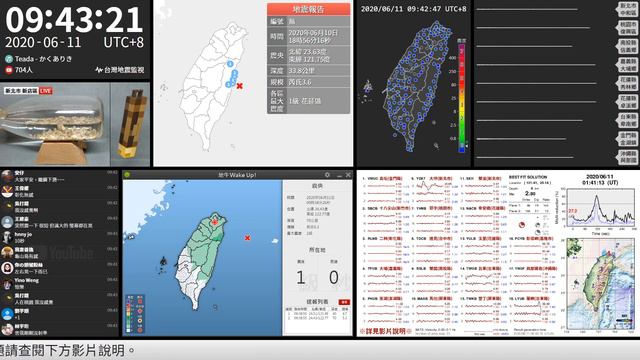Click hnny jo's avatar in the chat
640x360 pixels.
pyautogui.click(x=7, y=238)
